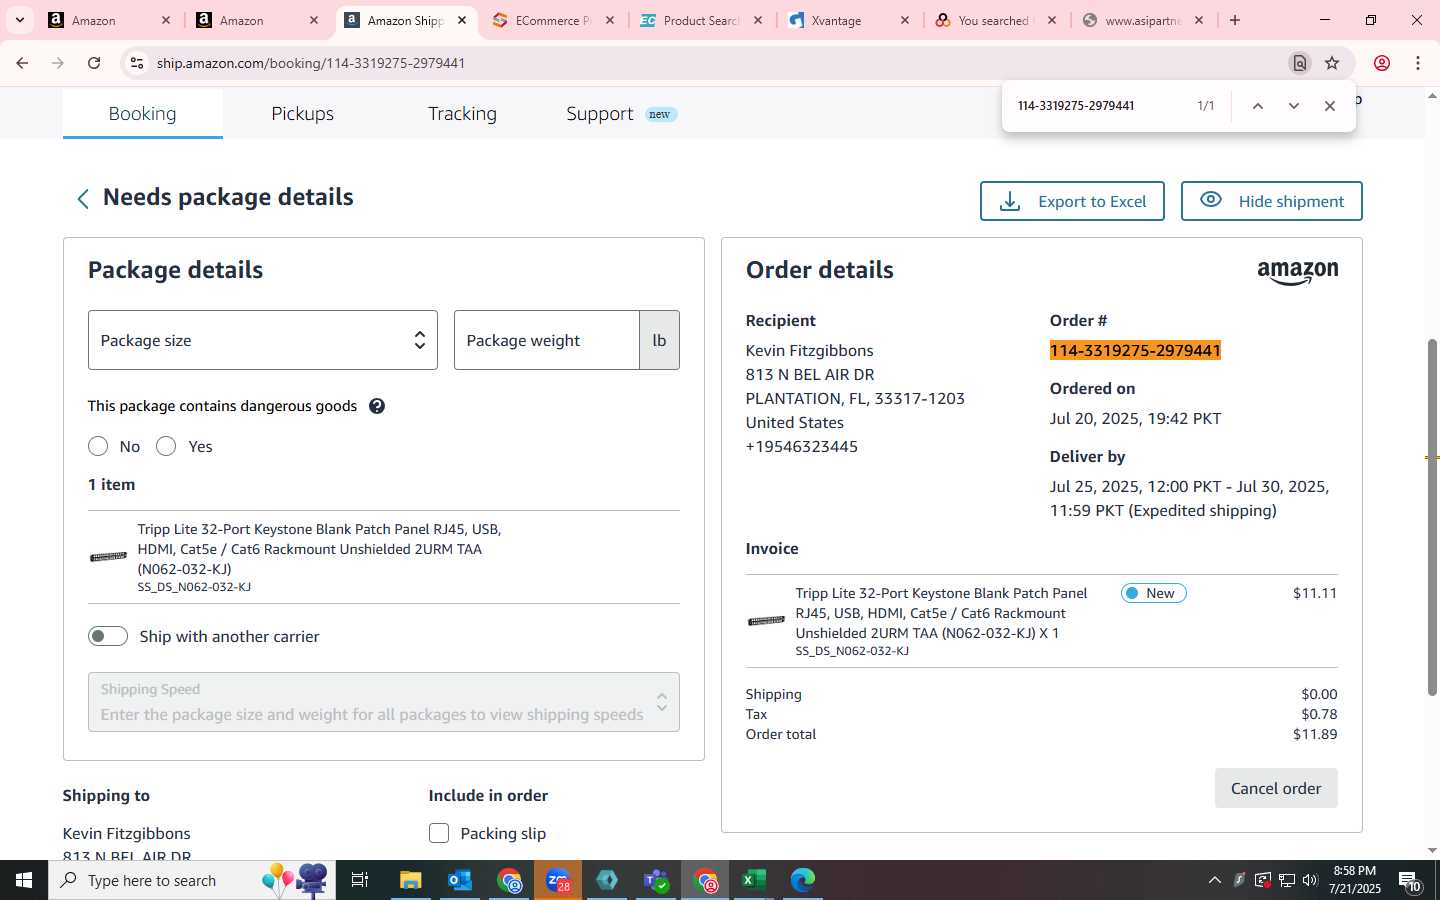The image size is (1440, 900).
Task: Open the tab search dropdown arrow
Action: (x=19, y=20)
